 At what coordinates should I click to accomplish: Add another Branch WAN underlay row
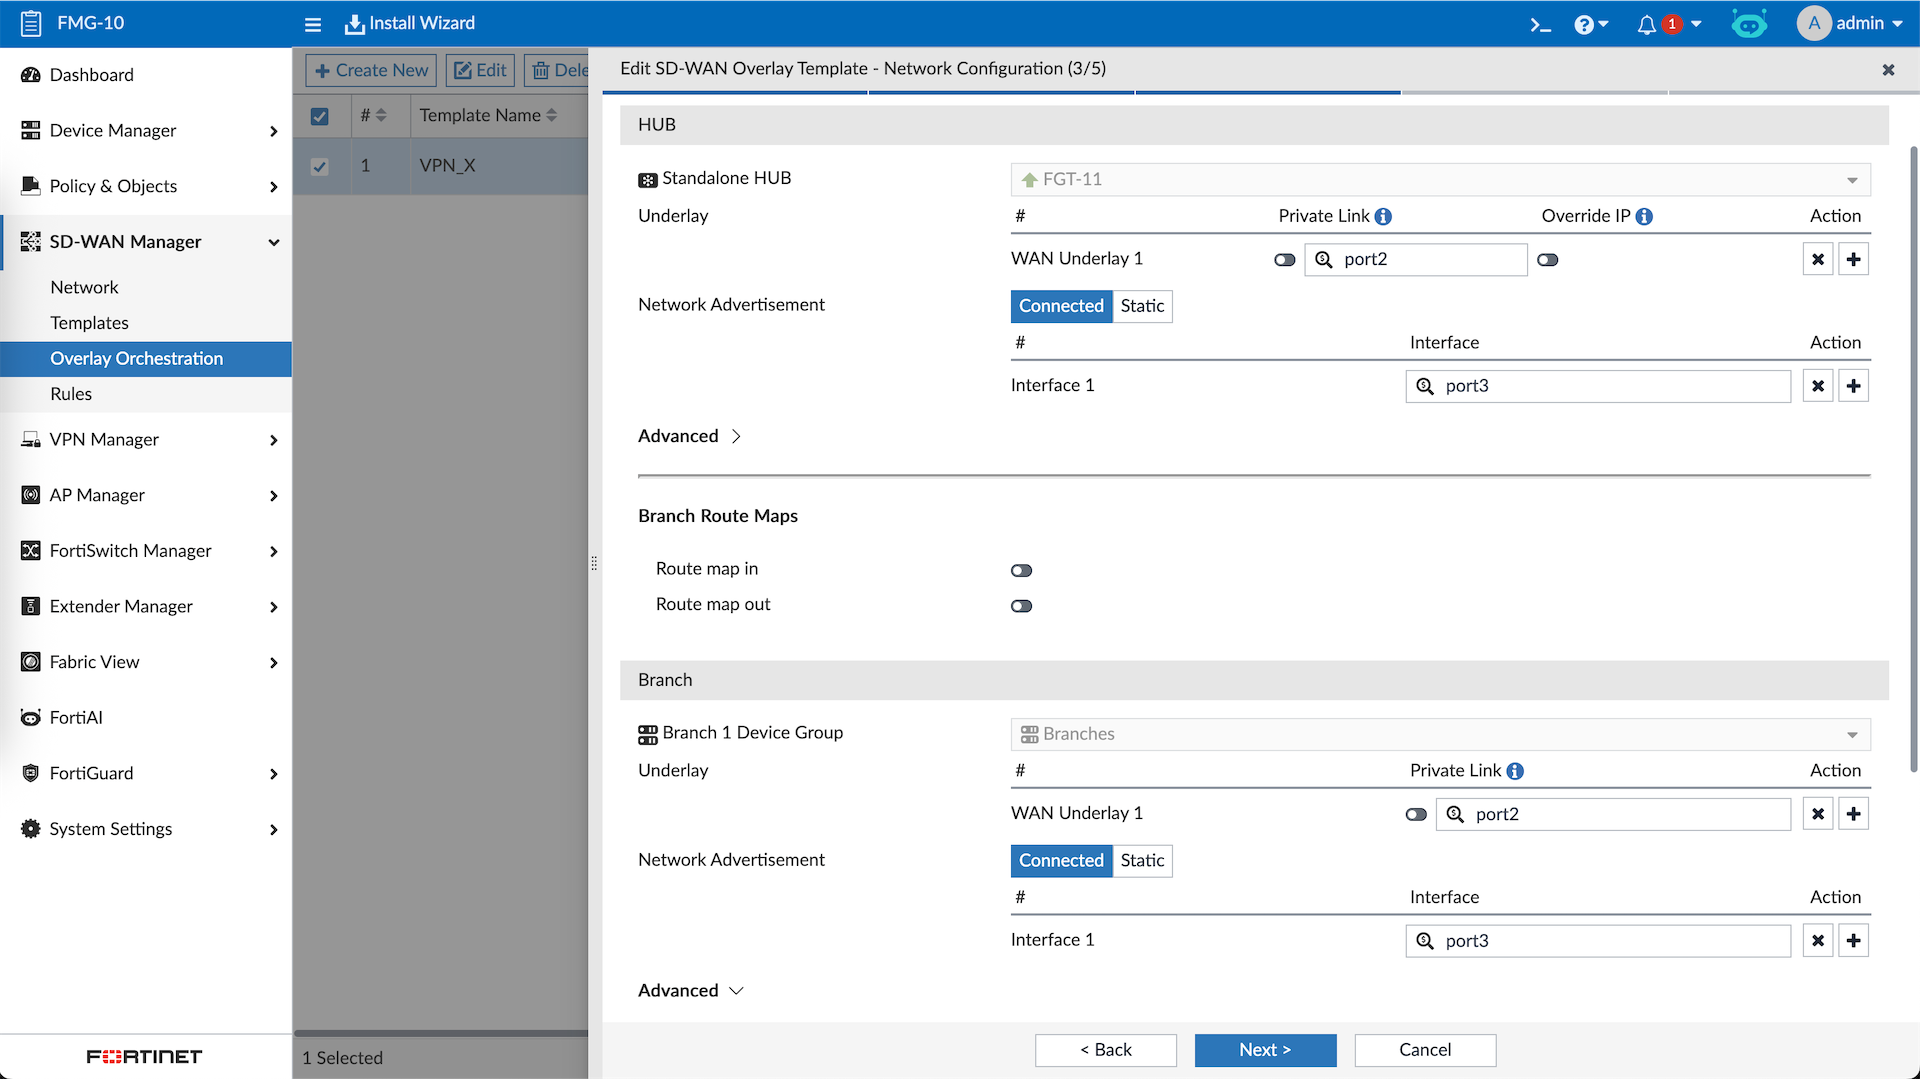1853,814
